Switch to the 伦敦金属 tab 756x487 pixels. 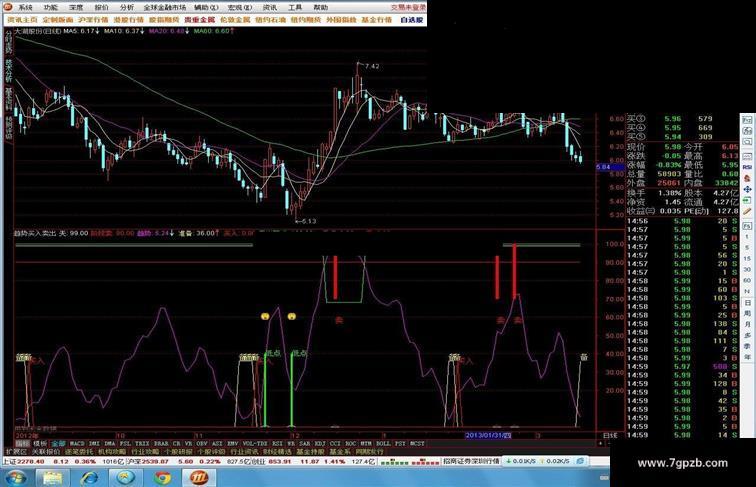(x=235, y=20)
